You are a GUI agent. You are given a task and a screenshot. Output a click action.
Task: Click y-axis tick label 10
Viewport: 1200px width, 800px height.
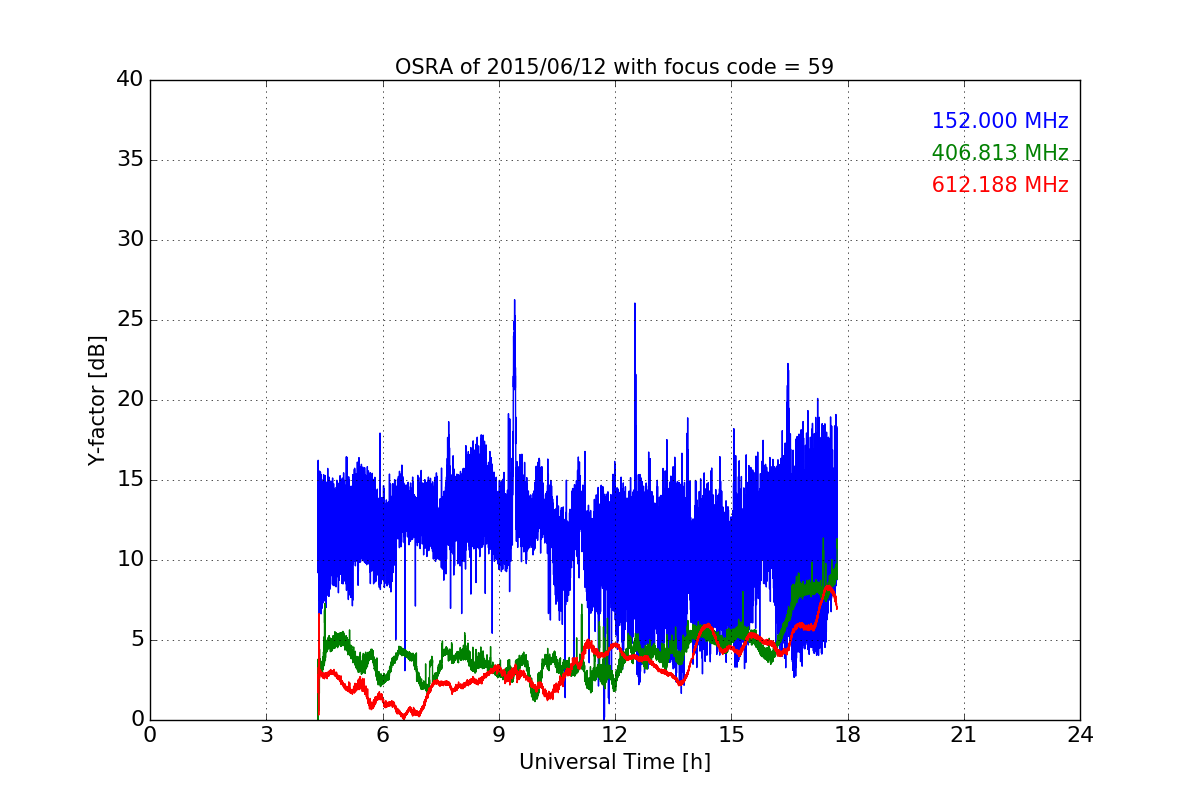click(130, 560)
